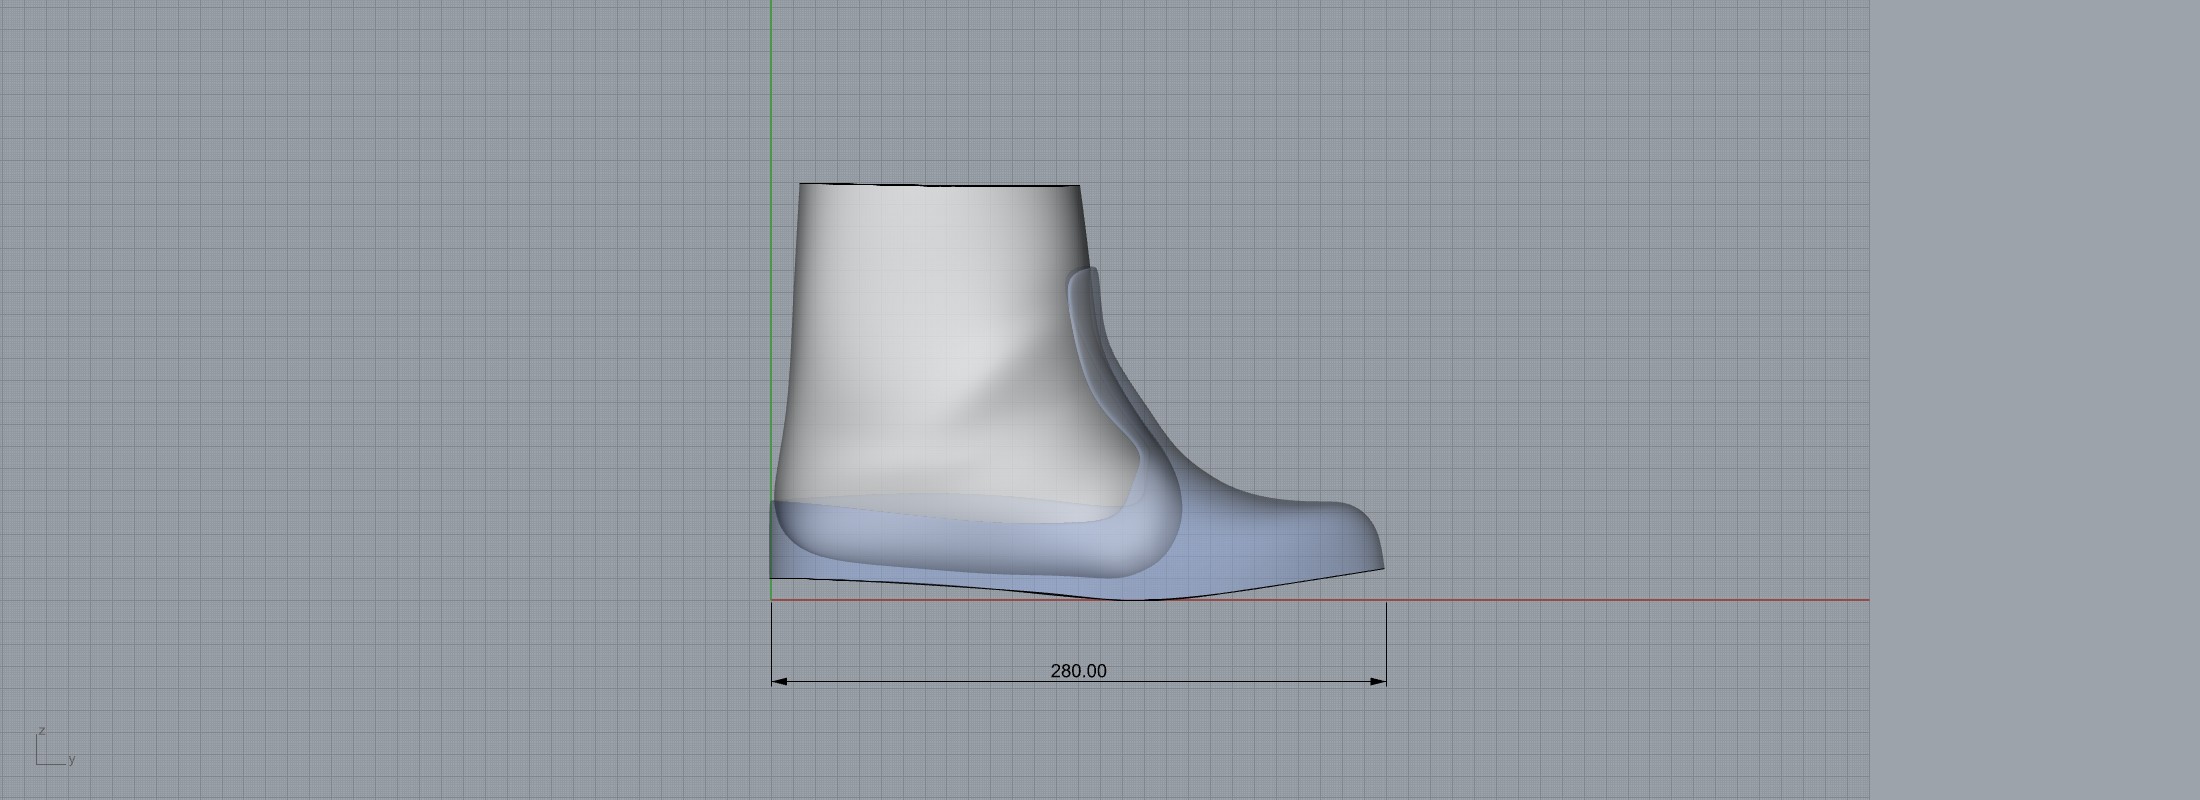Screen dimensions: 2200x800
Task: Click the right extension line of the dimension
Action: tap(1386, 640)
